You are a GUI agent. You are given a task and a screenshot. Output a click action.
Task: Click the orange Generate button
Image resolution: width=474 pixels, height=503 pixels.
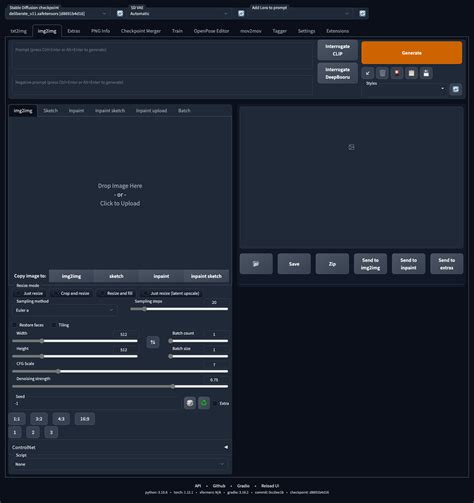click(412, 53)
